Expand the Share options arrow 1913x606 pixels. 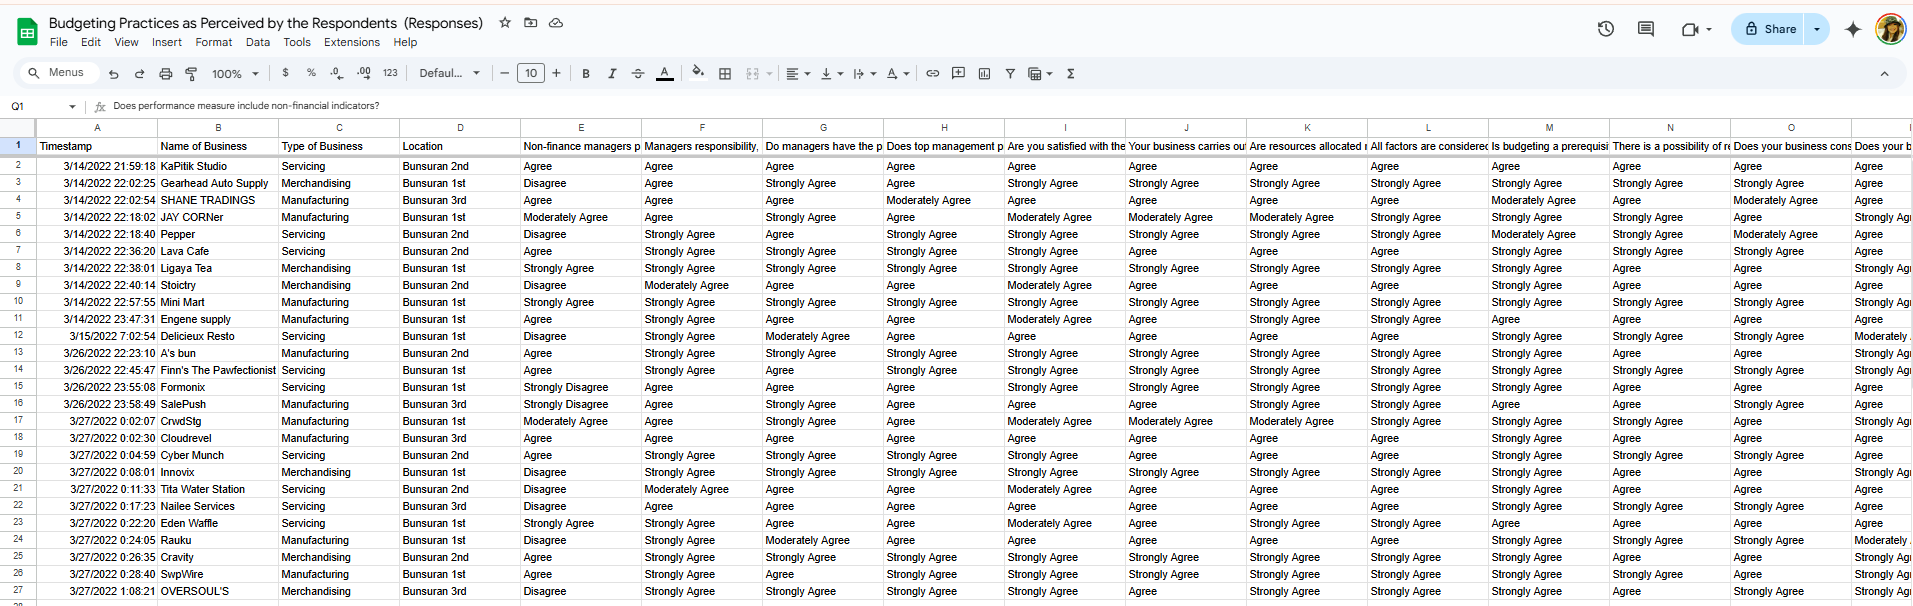tap(1817, 29)
